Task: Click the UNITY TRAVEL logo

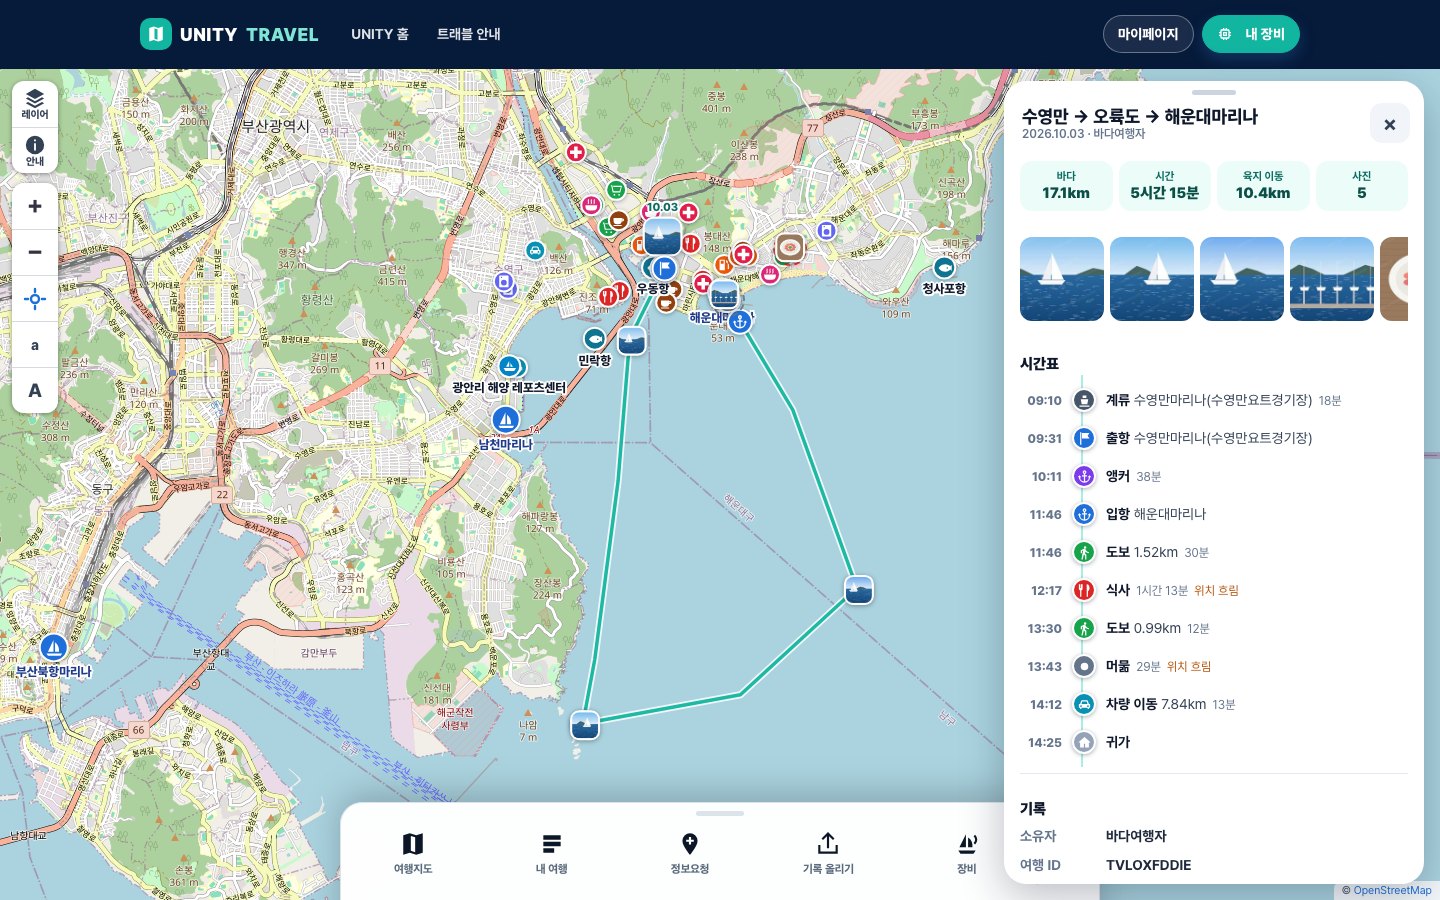Action: tap(229, 34)
